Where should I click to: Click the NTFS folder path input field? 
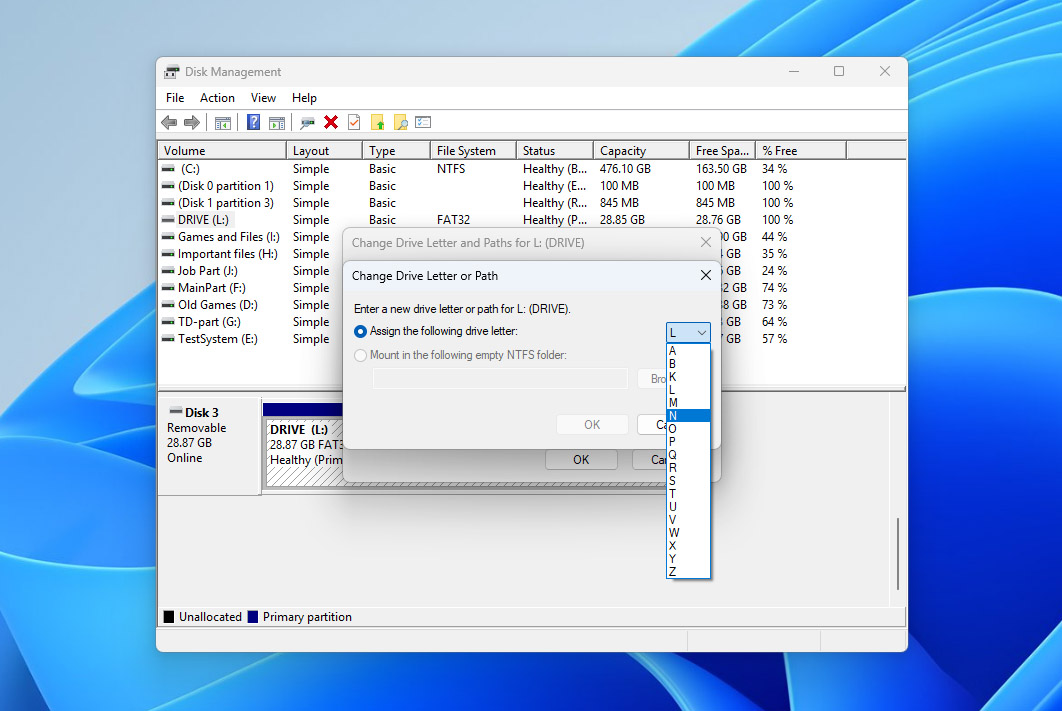(501, 379)
